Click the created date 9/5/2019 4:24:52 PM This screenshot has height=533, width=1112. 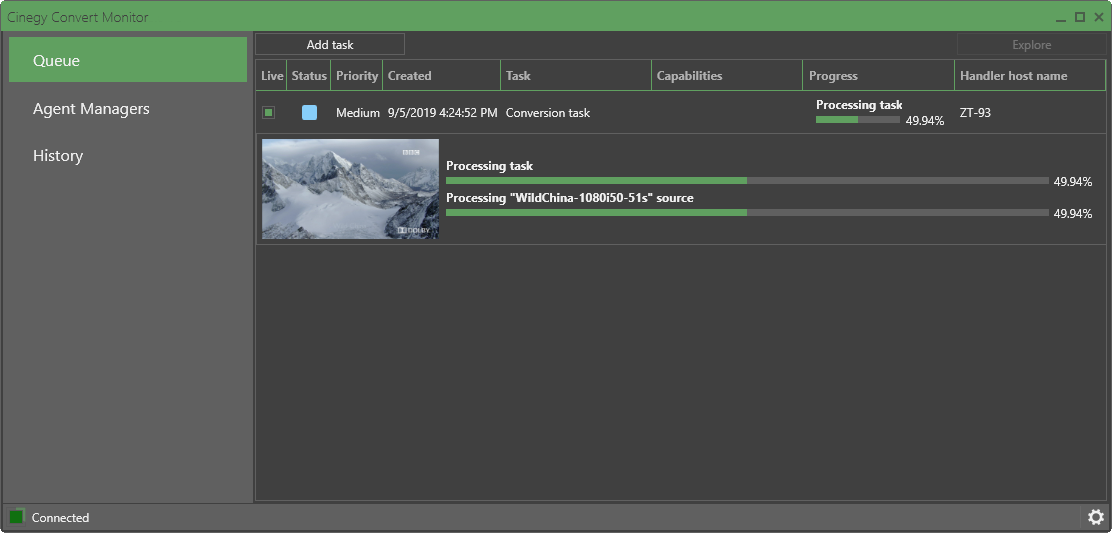(x=443, y=113)
